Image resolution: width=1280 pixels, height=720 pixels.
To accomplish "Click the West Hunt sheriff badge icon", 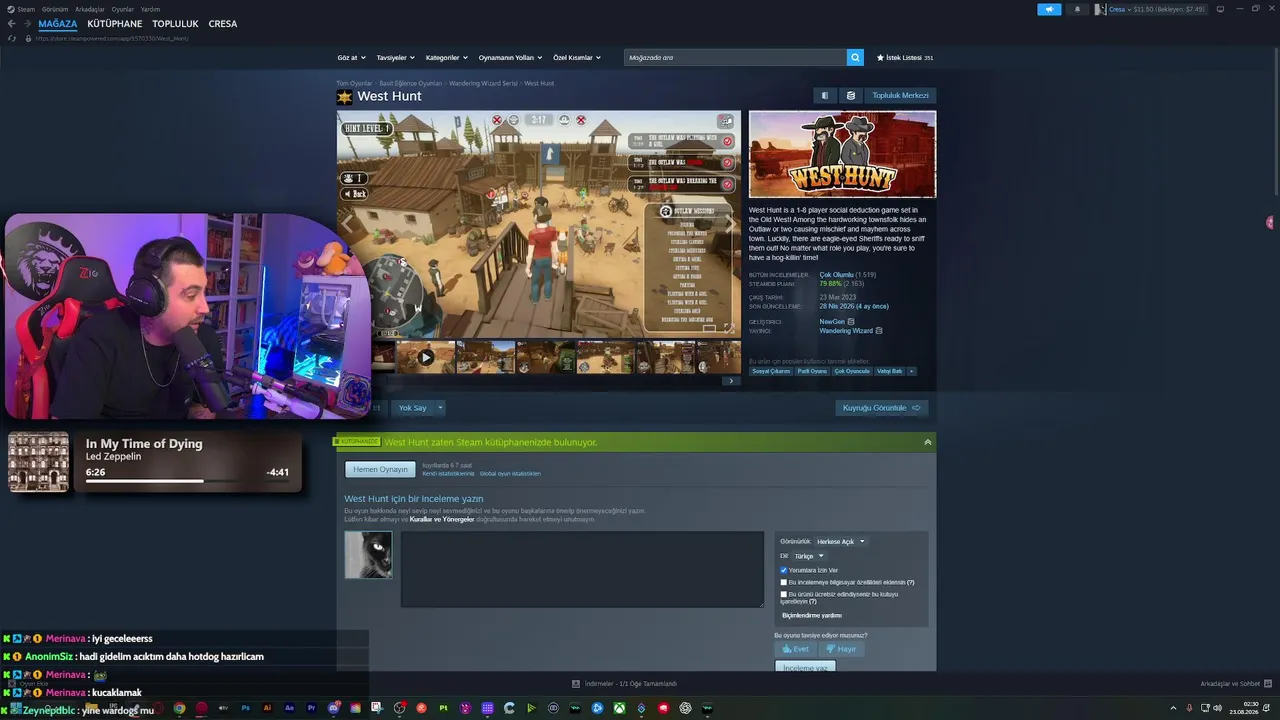I will coord(344,97).
